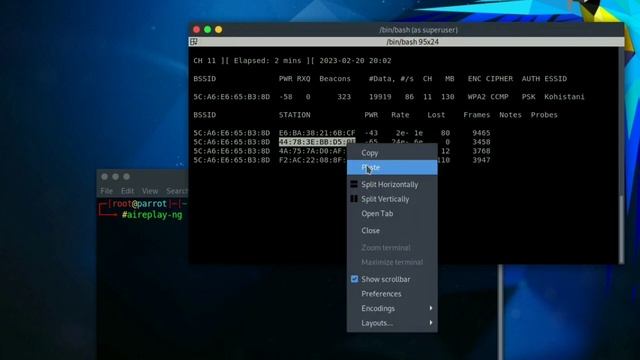Click the terminal grid layout icon
Viewport: 640px width, 360px height.
coord(194,42)
